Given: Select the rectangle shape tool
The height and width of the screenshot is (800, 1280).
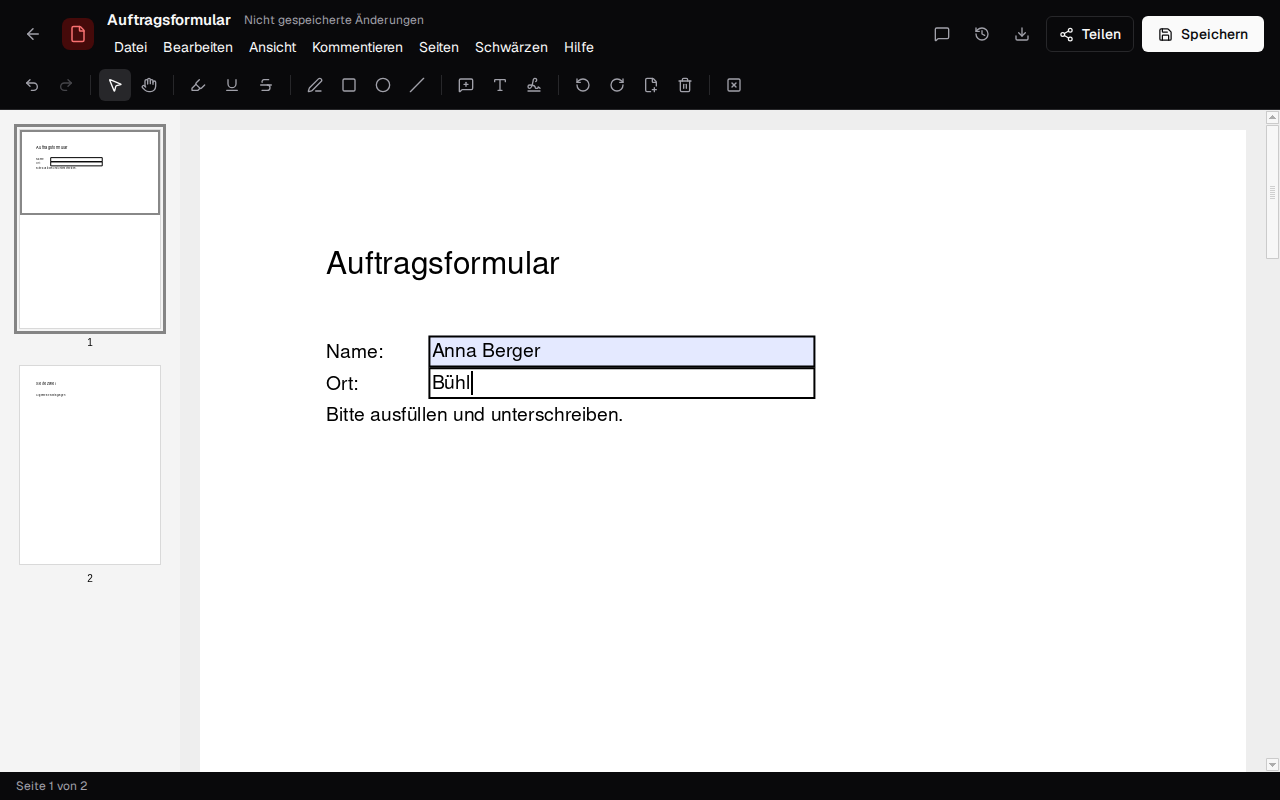Looking at the screenshot, I should pyautogui.click(x=349, y=85).
